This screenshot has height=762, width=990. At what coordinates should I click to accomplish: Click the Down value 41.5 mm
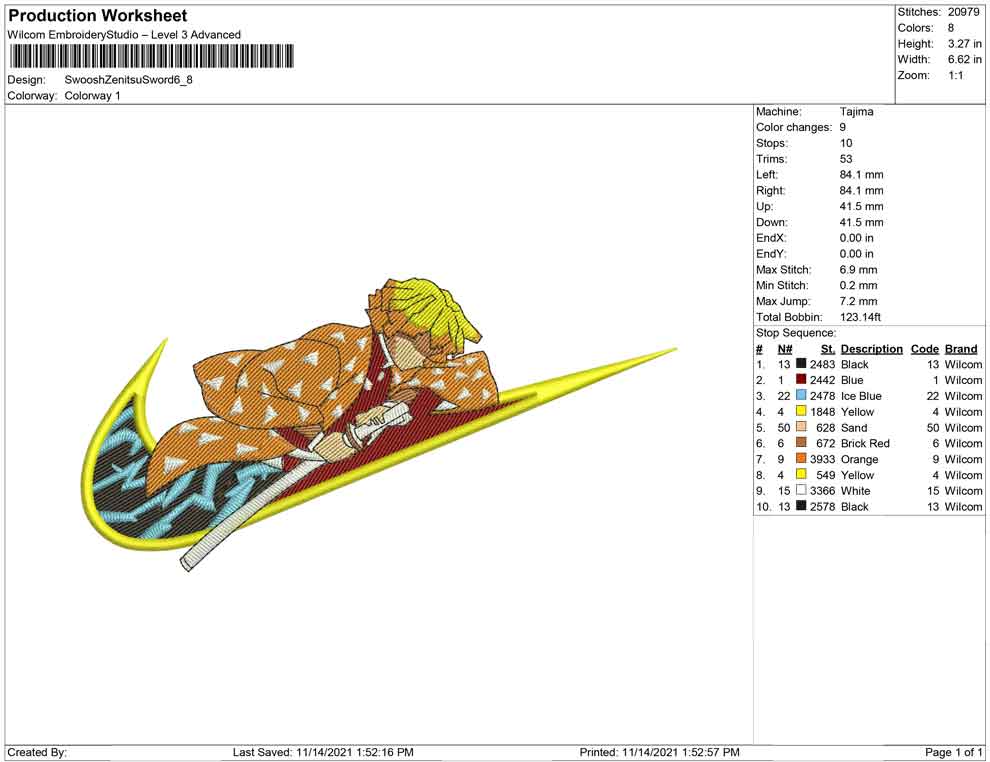coord(861,222)
